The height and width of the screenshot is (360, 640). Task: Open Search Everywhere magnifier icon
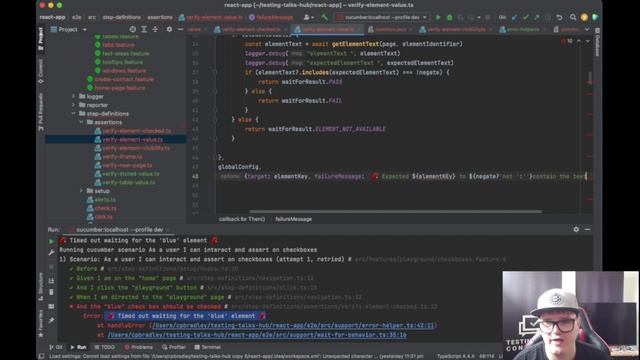[573, 18]
